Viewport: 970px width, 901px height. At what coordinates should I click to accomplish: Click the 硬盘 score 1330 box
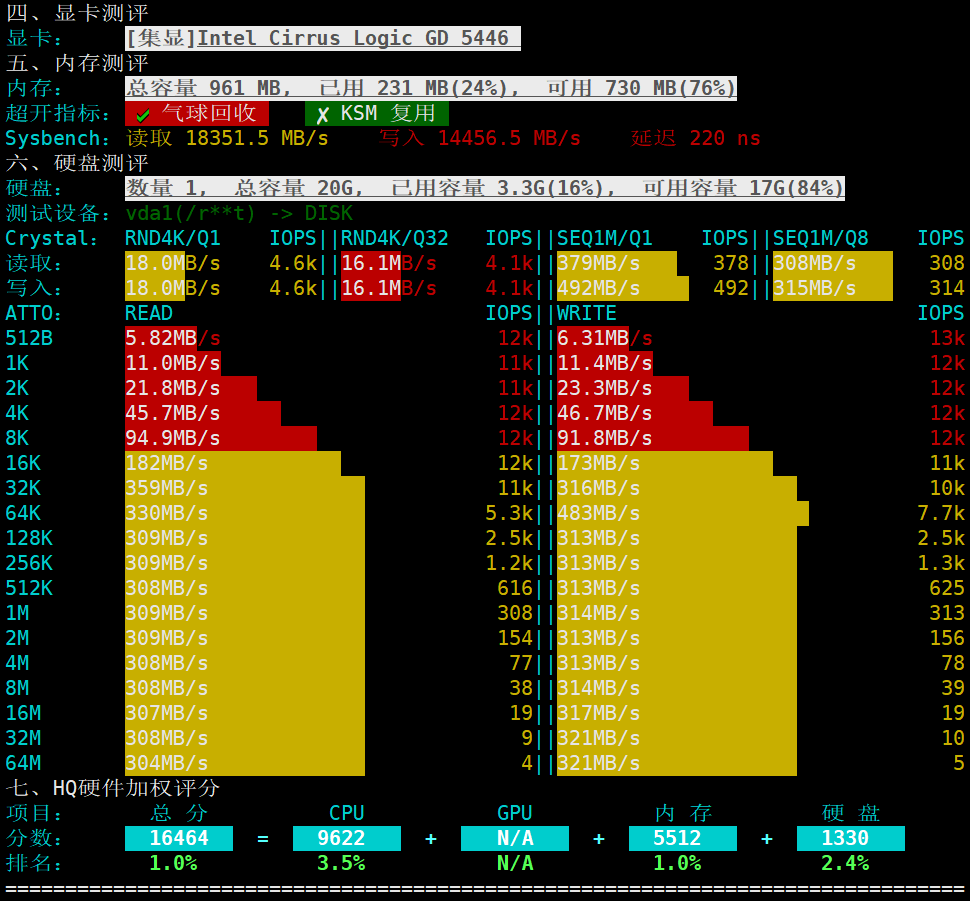coord(851,838)
